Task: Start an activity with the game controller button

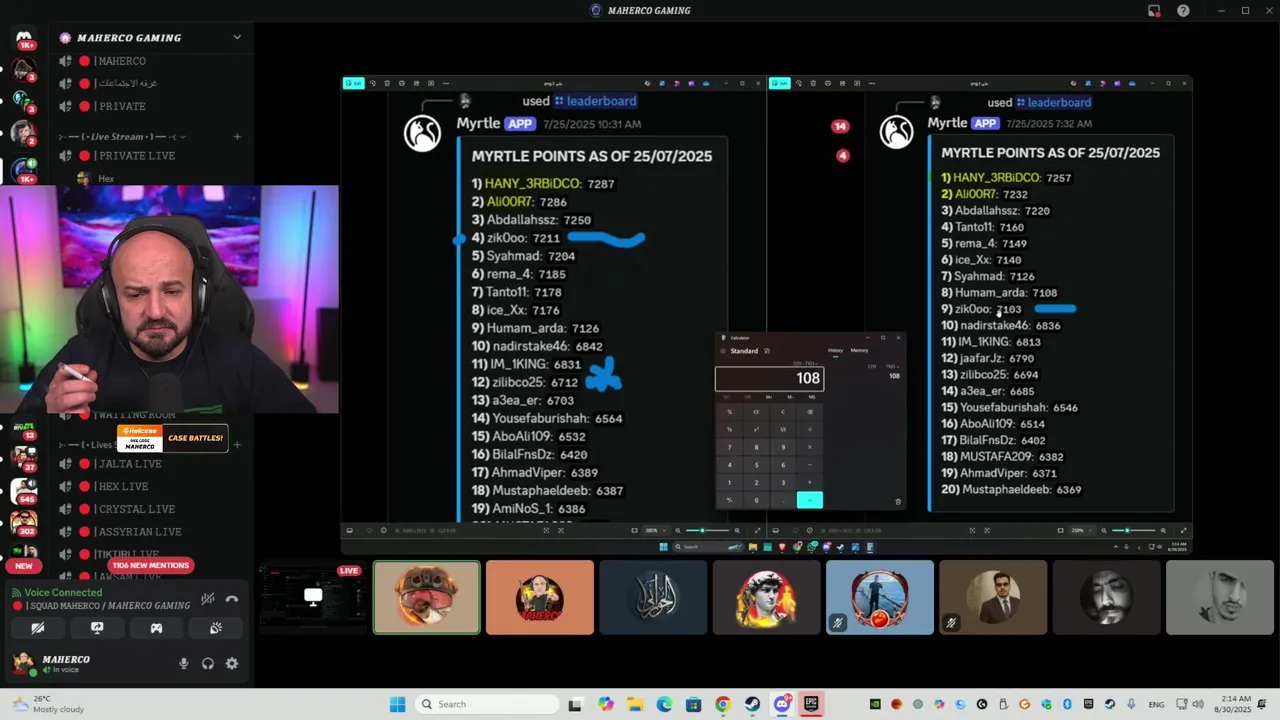Action: point(156,628)
